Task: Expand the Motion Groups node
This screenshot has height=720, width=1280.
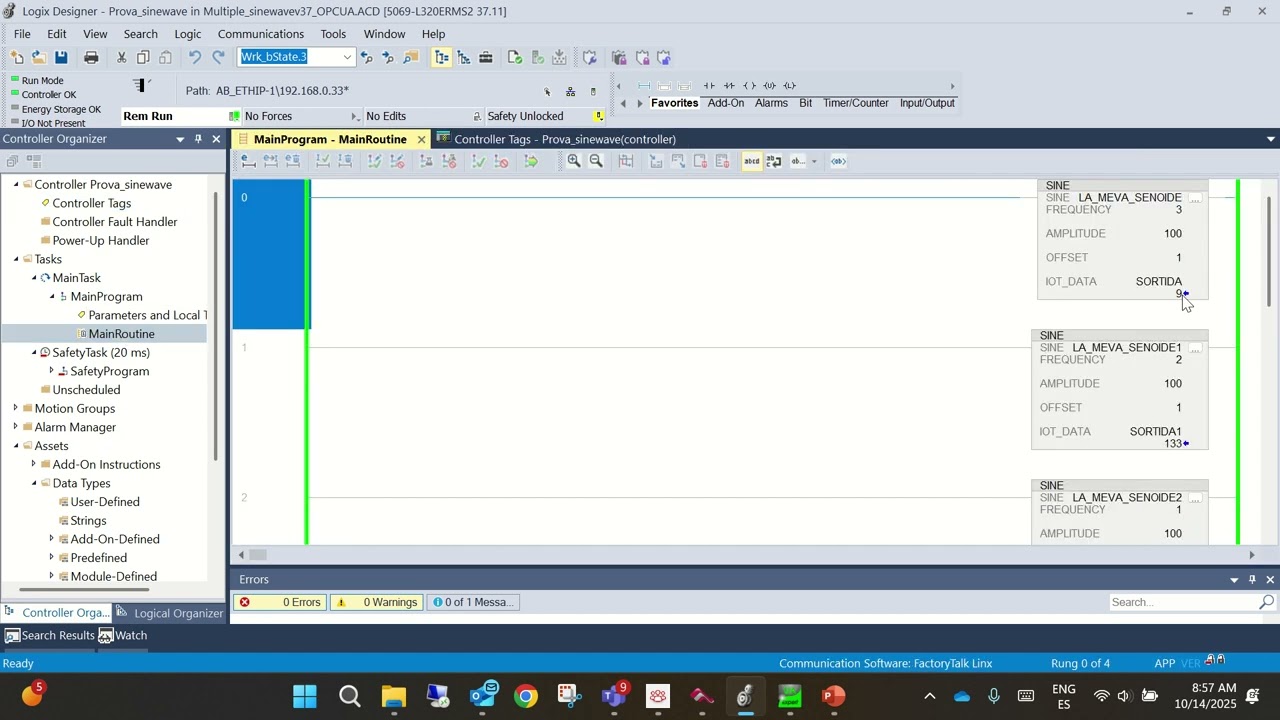Action: pyautogui.click(x=16, y=408)
